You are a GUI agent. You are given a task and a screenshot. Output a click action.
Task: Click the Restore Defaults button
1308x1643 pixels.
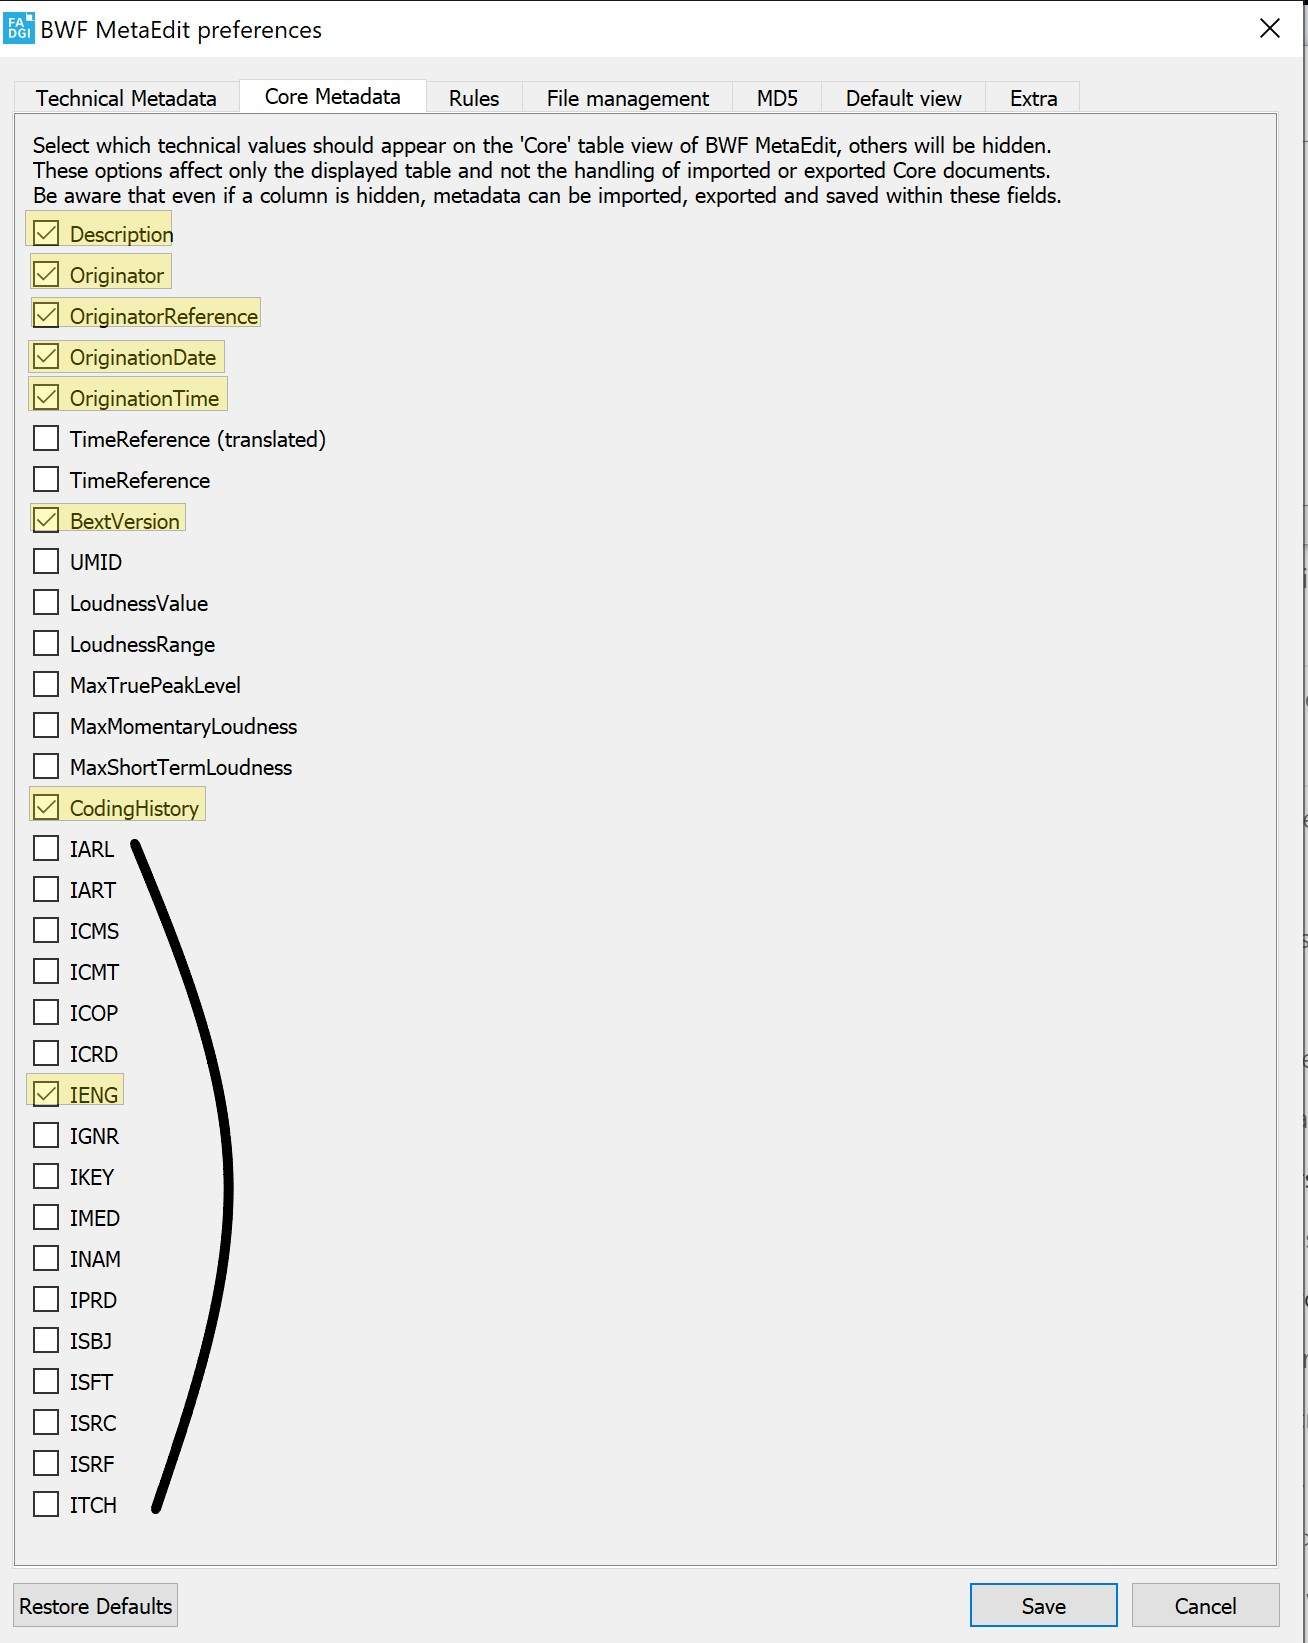pyautogui.click(x=96, y=1605)
